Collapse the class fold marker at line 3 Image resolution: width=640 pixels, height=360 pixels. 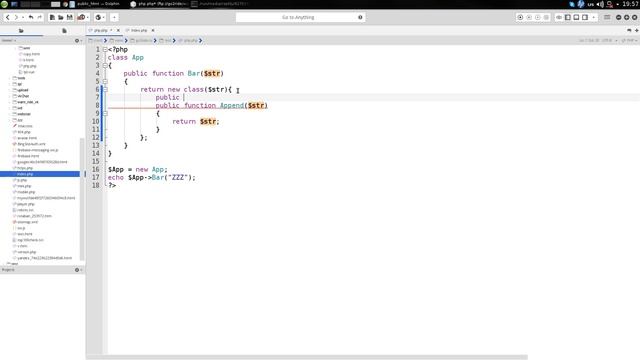[105, 65]
